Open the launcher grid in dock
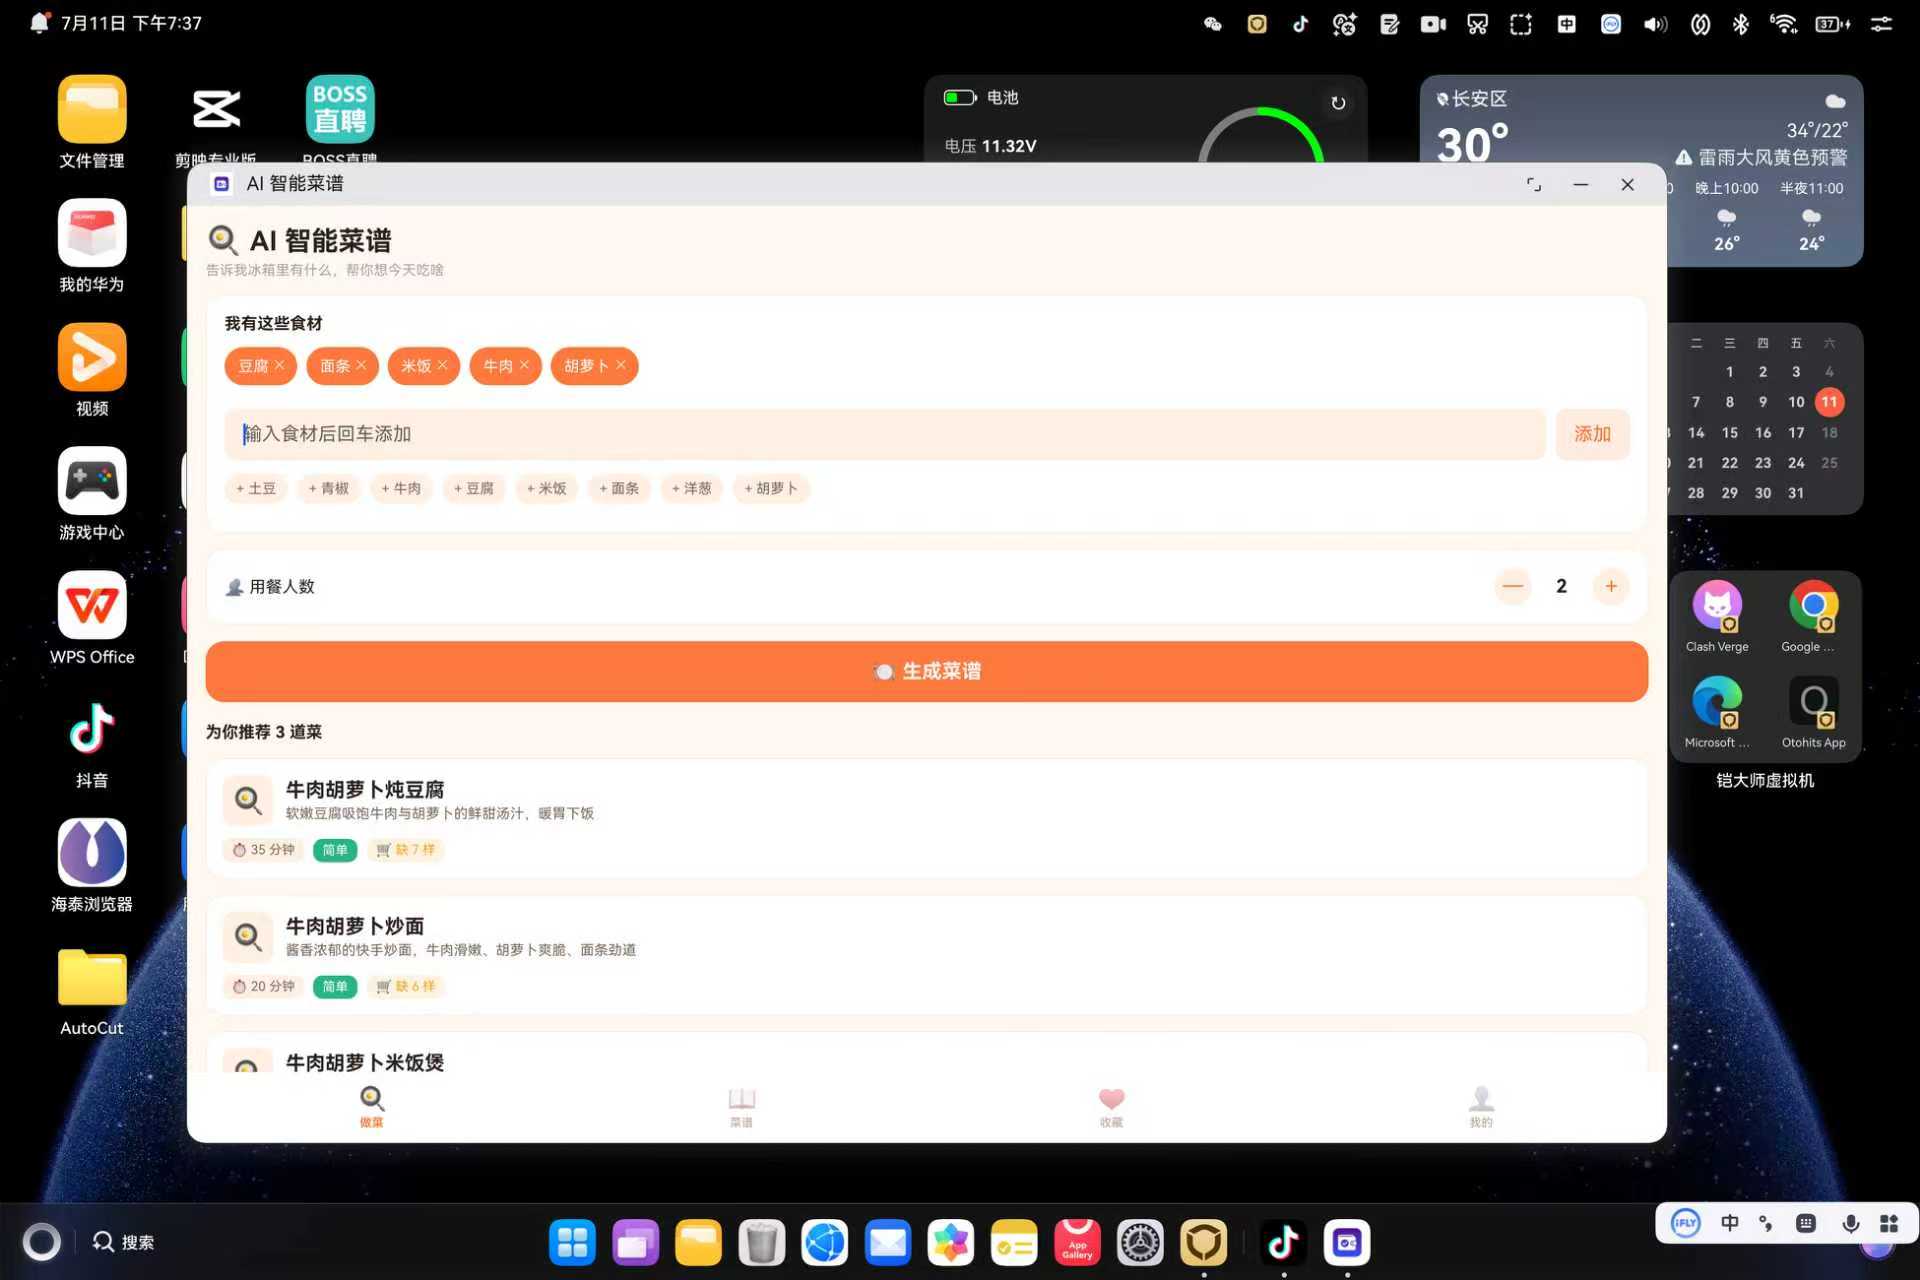The height and width of the screenshot is (1280, 1920). click(572, 1243)
